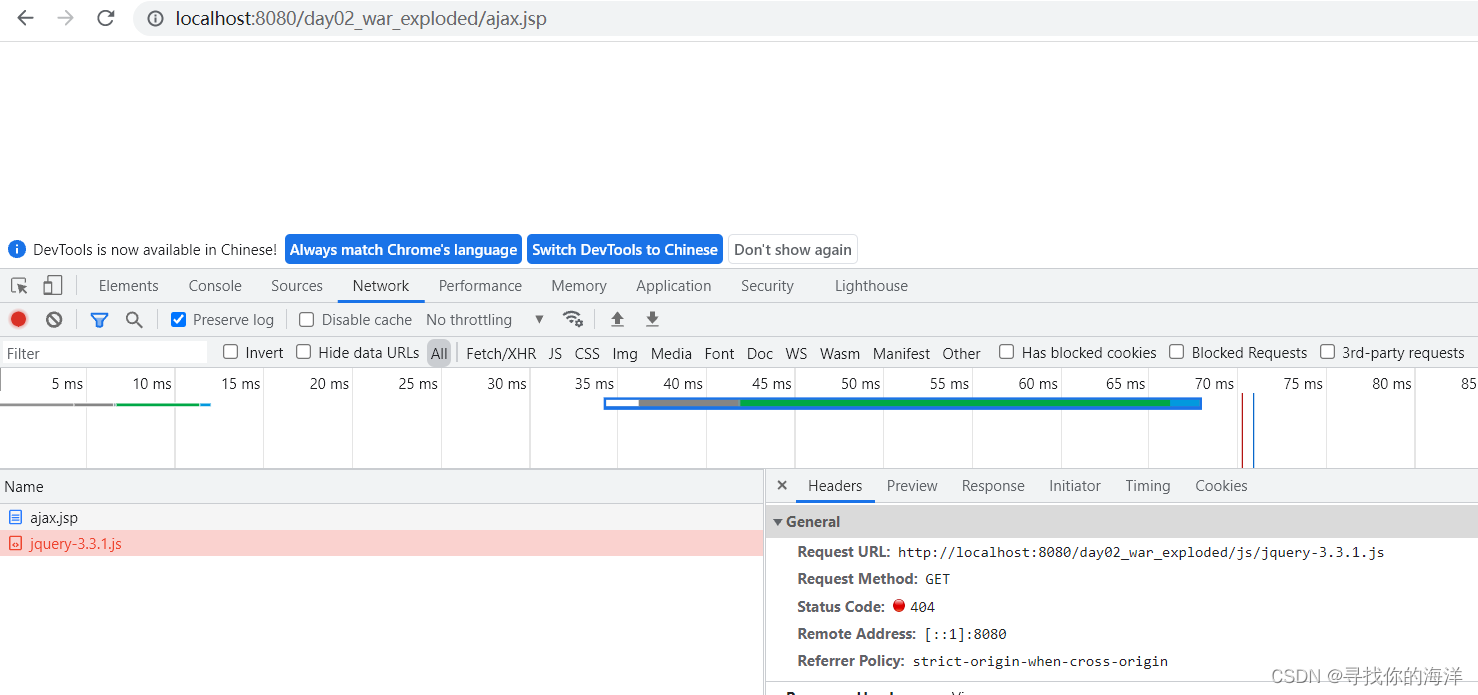Open the Security tab
1478x695 pixels.
coord(767,286)
